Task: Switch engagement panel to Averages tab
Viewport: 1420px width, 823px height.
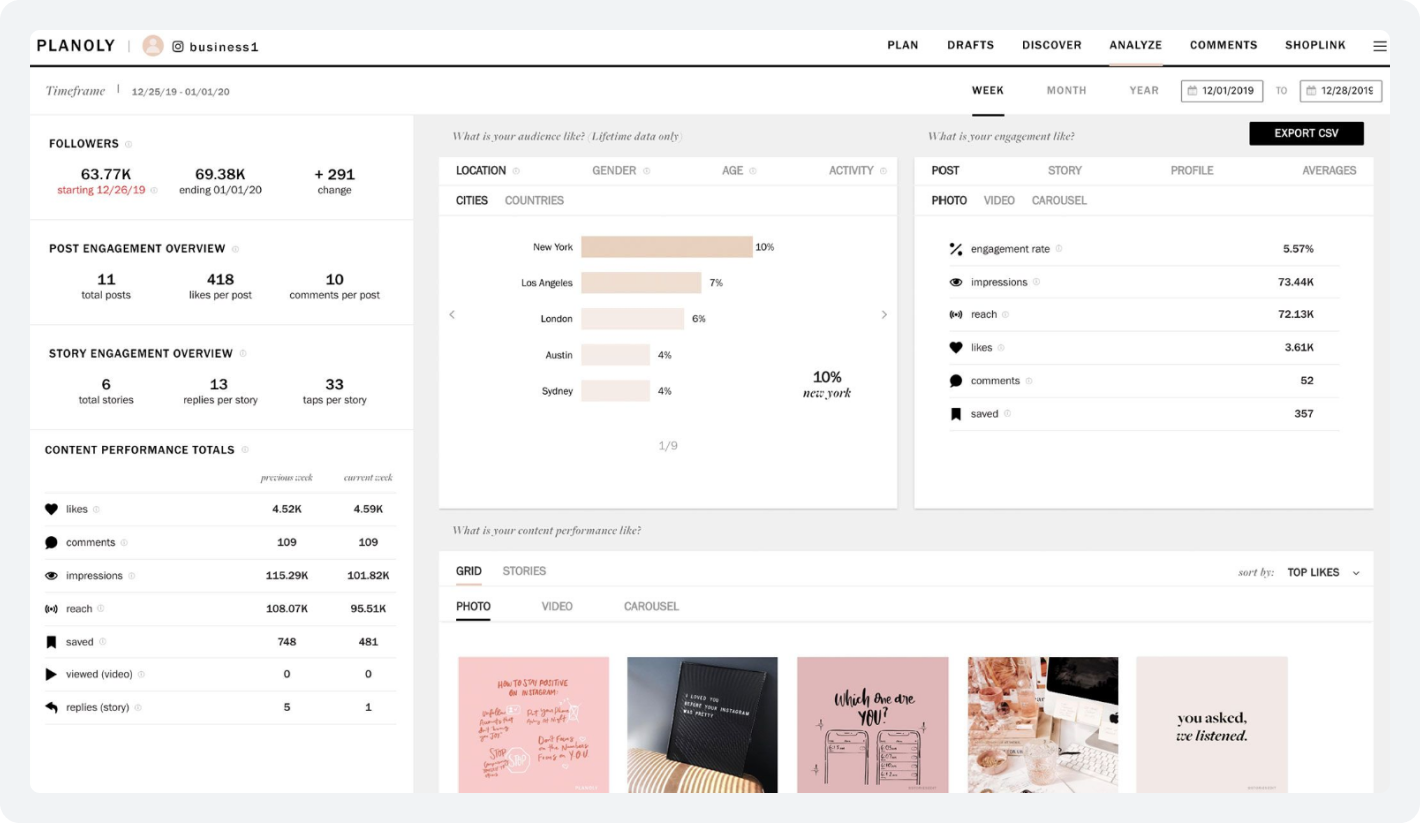Action: pos(1329,171)
